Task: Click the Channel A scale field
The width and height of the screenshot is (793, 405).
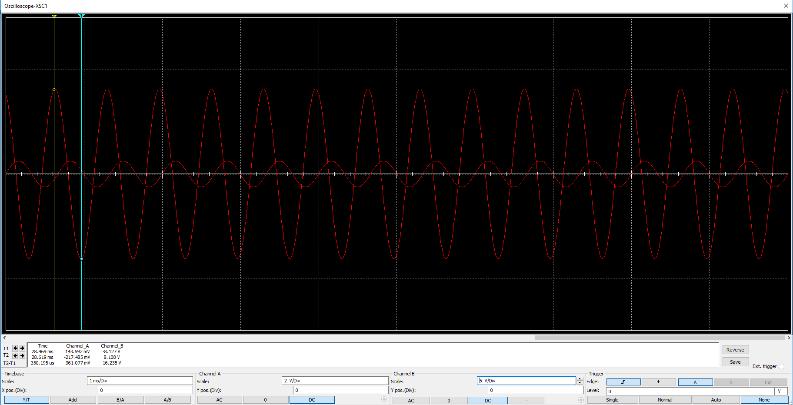Action: 335,381
